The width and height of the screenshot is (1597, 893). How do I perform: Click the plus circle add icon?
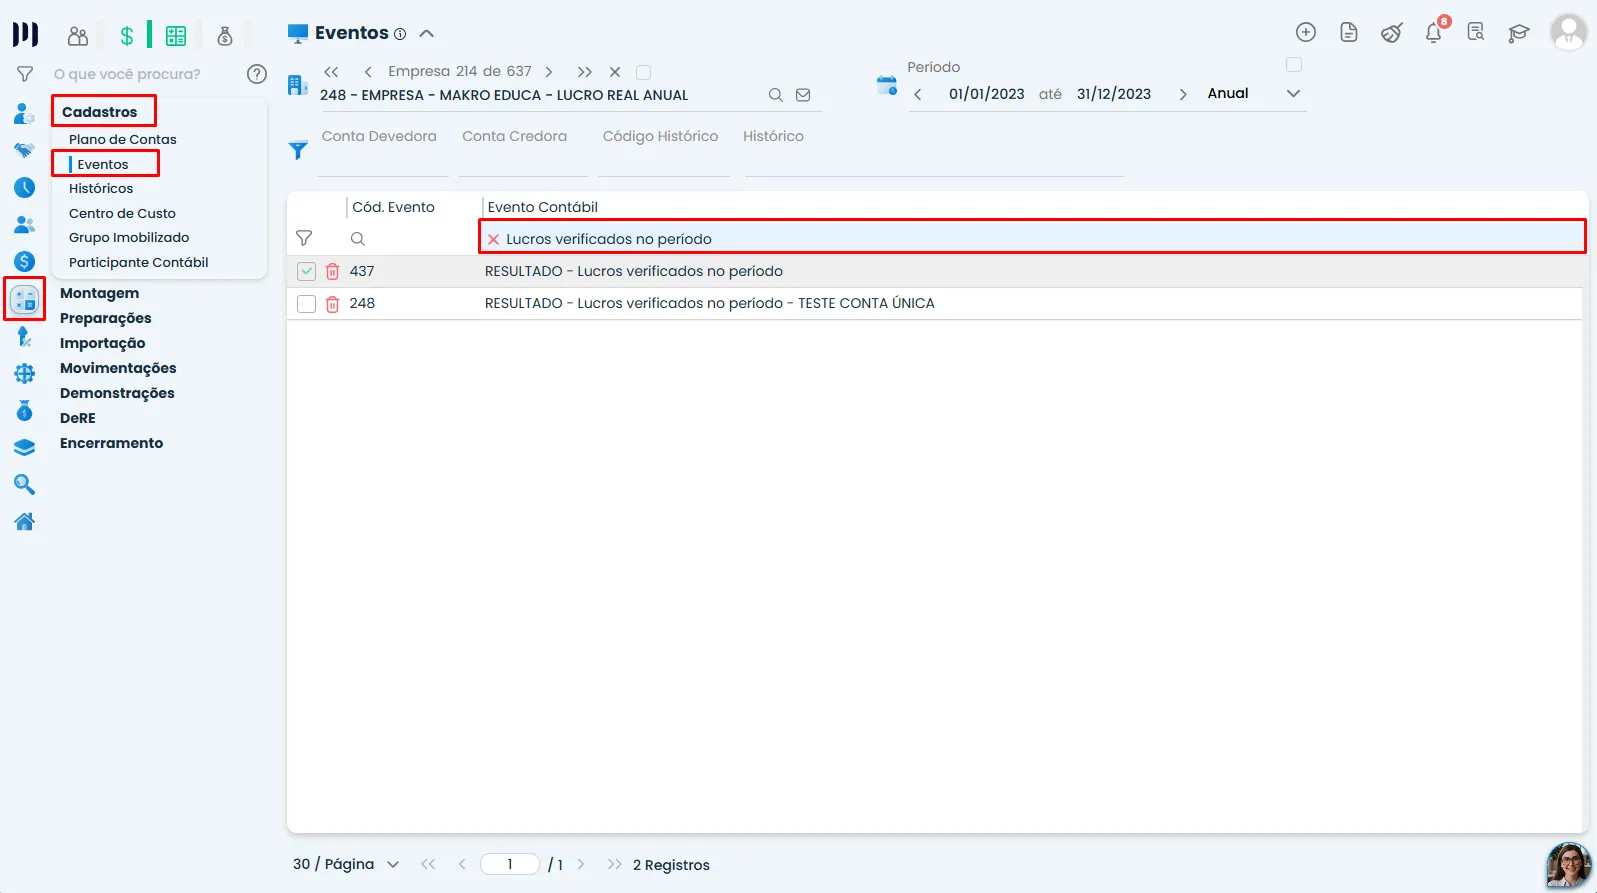(x=1306, y=32)
